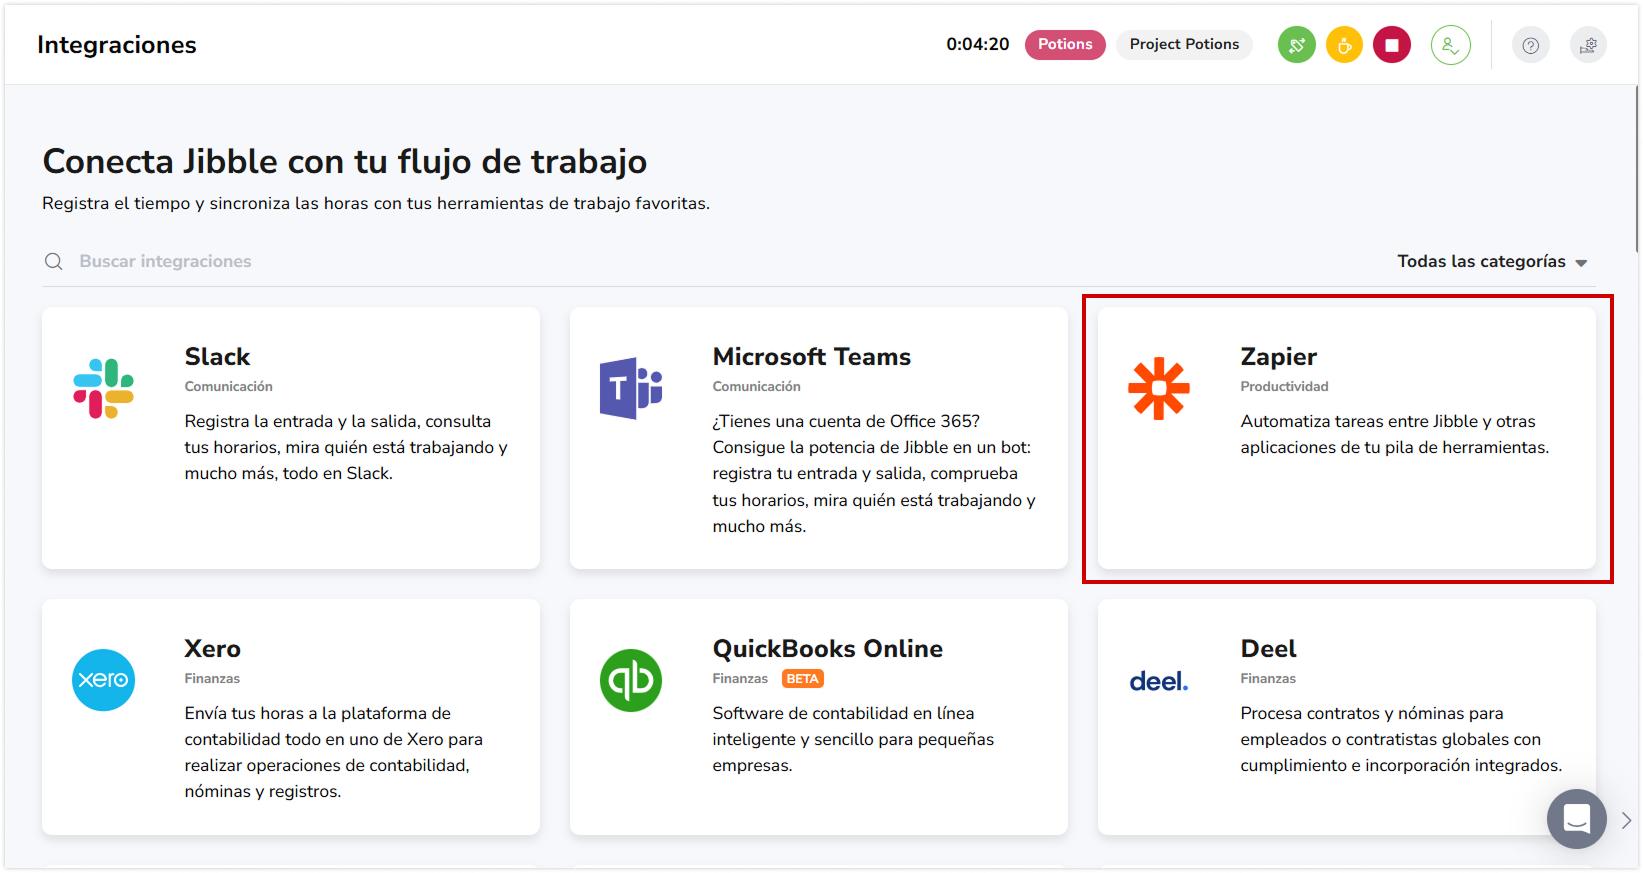
Task: Click the right chevron near chat bubble
Action: 1627,820
